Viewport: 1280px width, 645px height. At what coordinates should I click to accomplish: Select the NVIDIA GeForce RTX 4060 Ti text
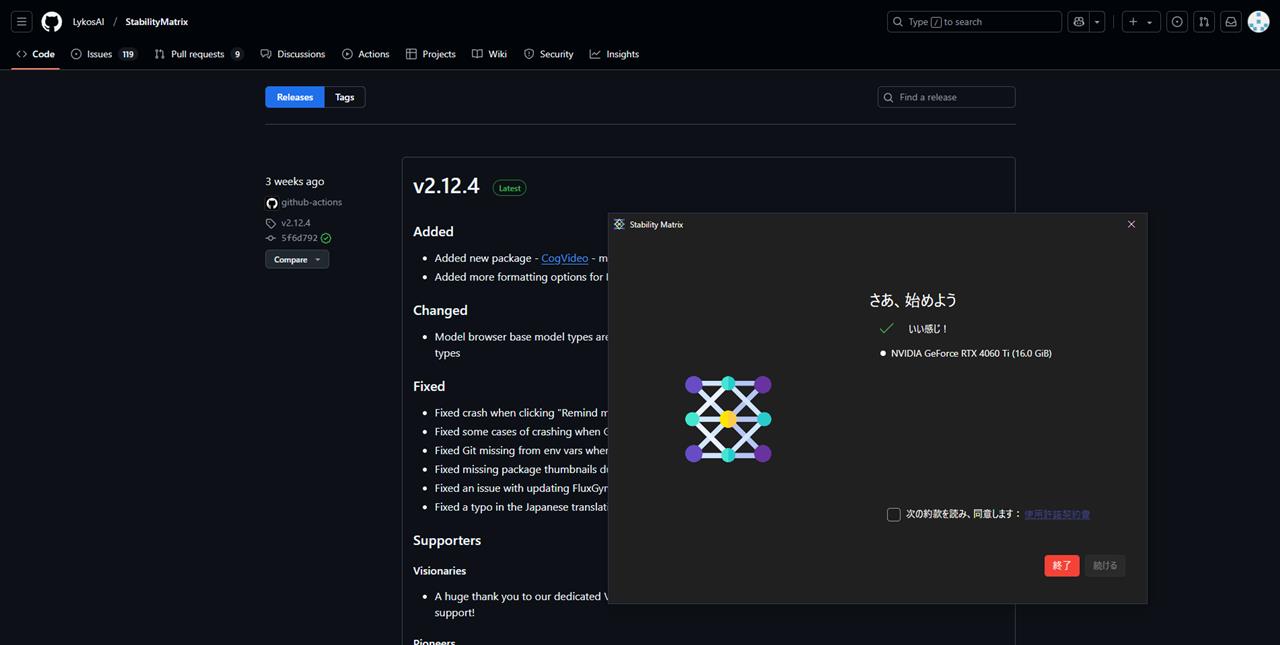coord(971,353)
